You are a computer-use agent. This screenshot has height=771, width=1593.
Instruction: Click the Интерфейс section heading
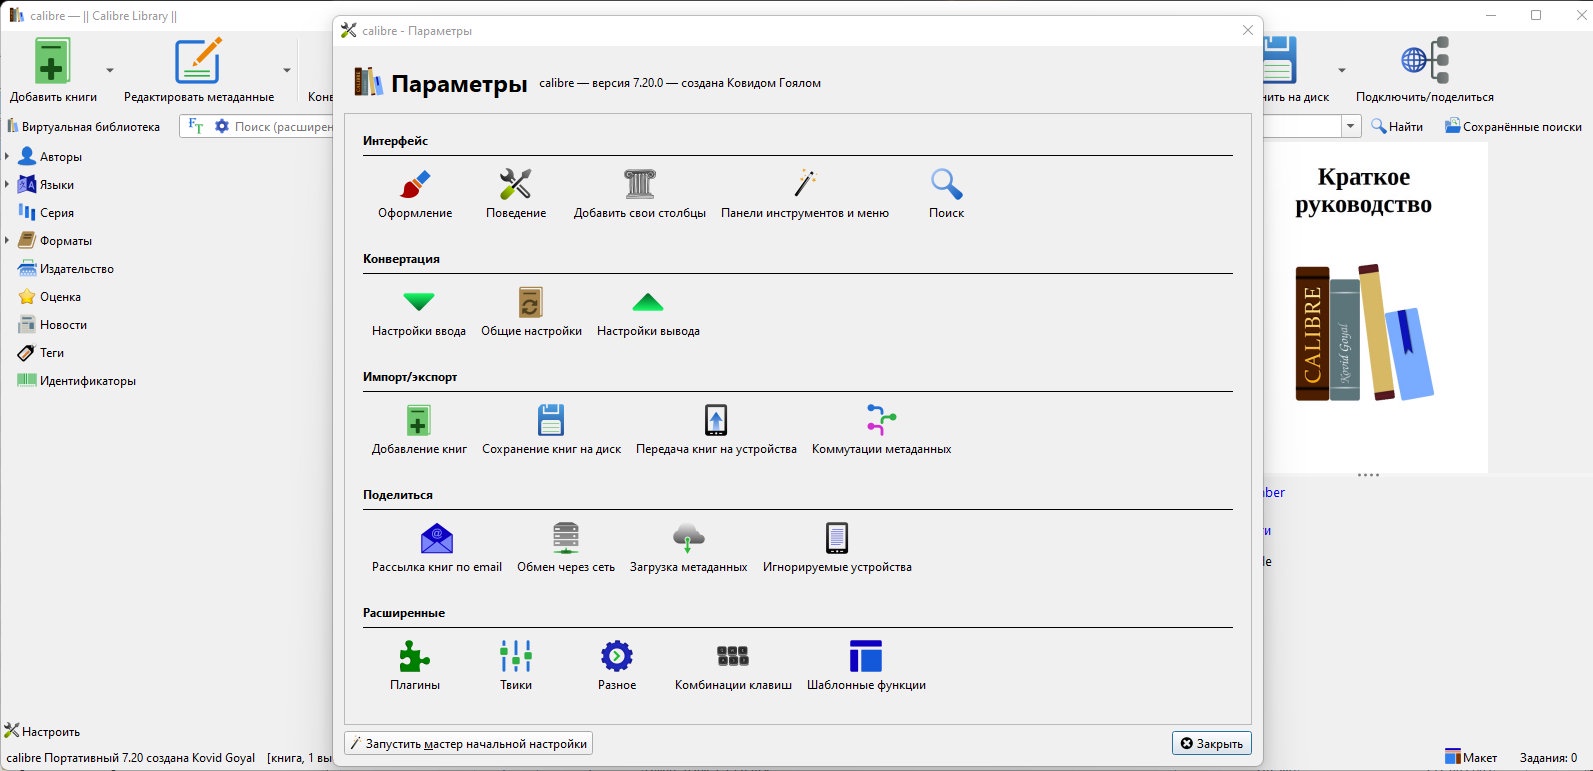(x=396, y=141)
